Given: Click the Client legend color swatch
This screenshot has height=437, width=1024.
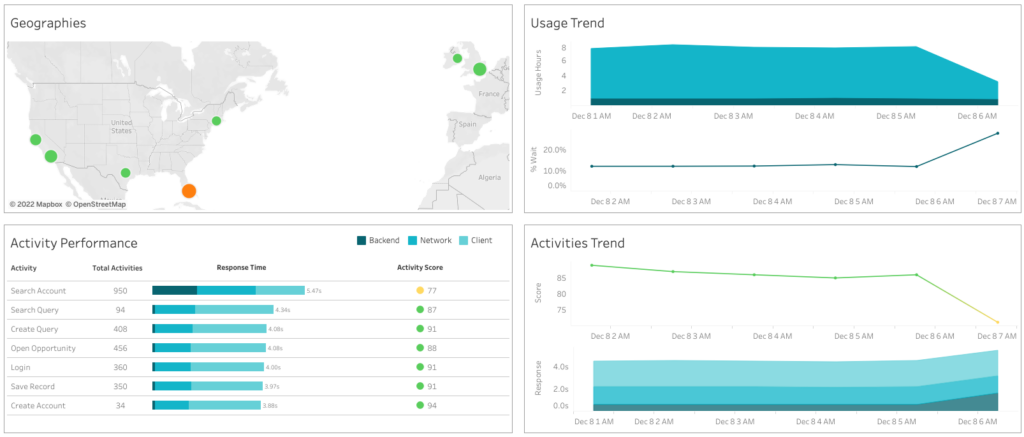Looking at the screenshot, I should tap(463, 240).
